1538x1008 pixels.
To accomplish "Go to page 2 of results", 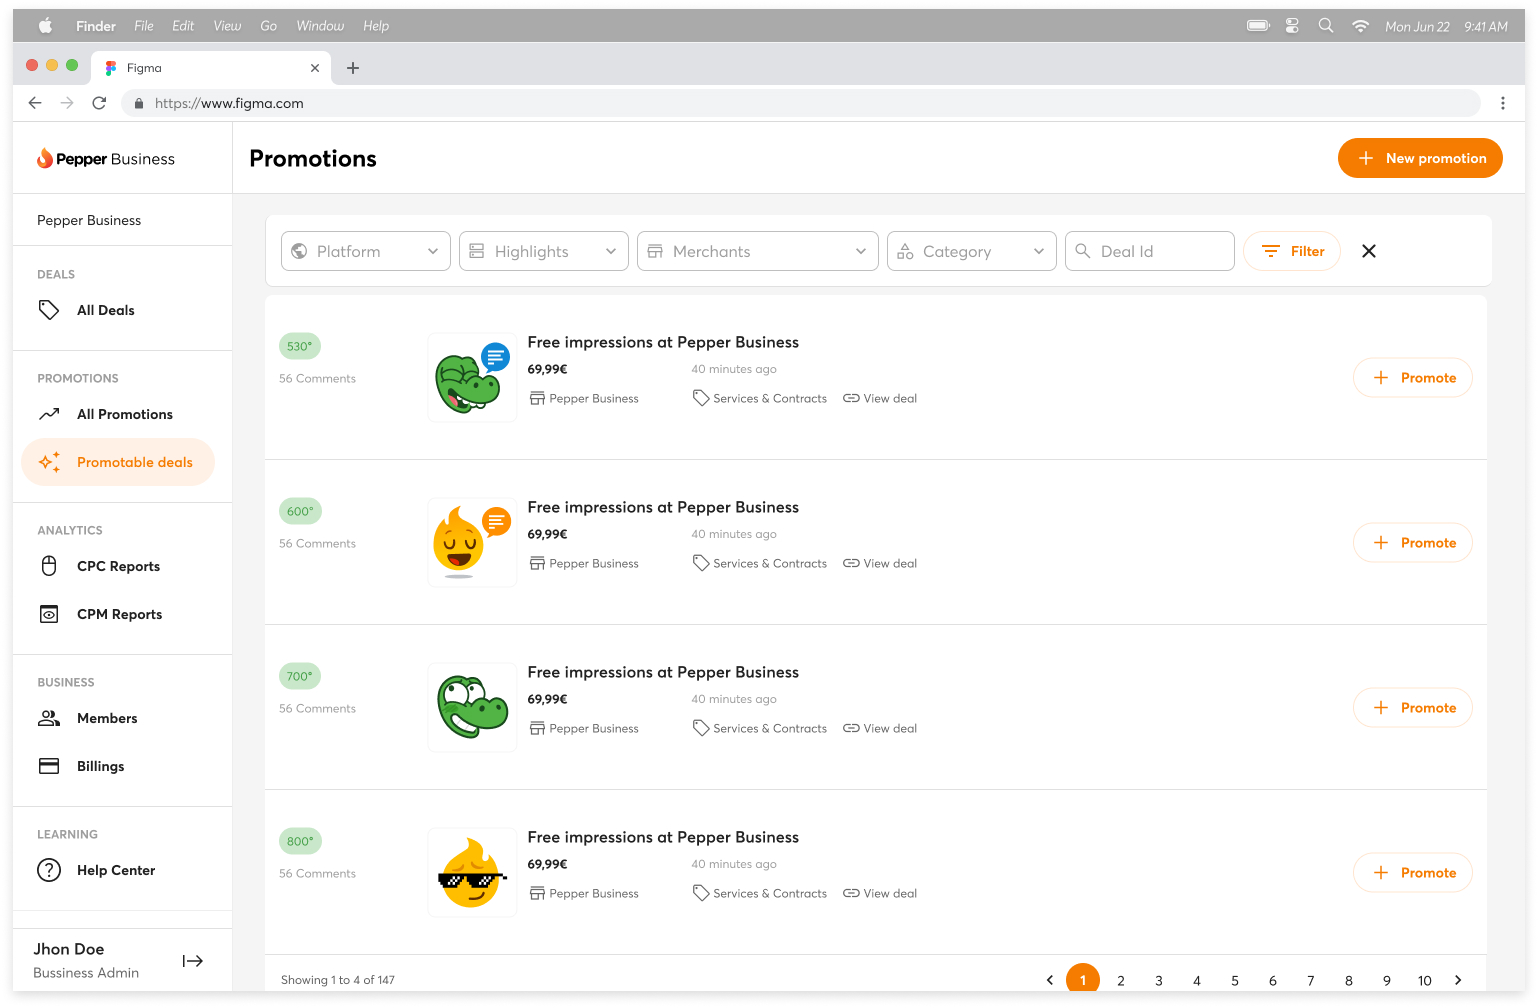I will [1121, 980].
